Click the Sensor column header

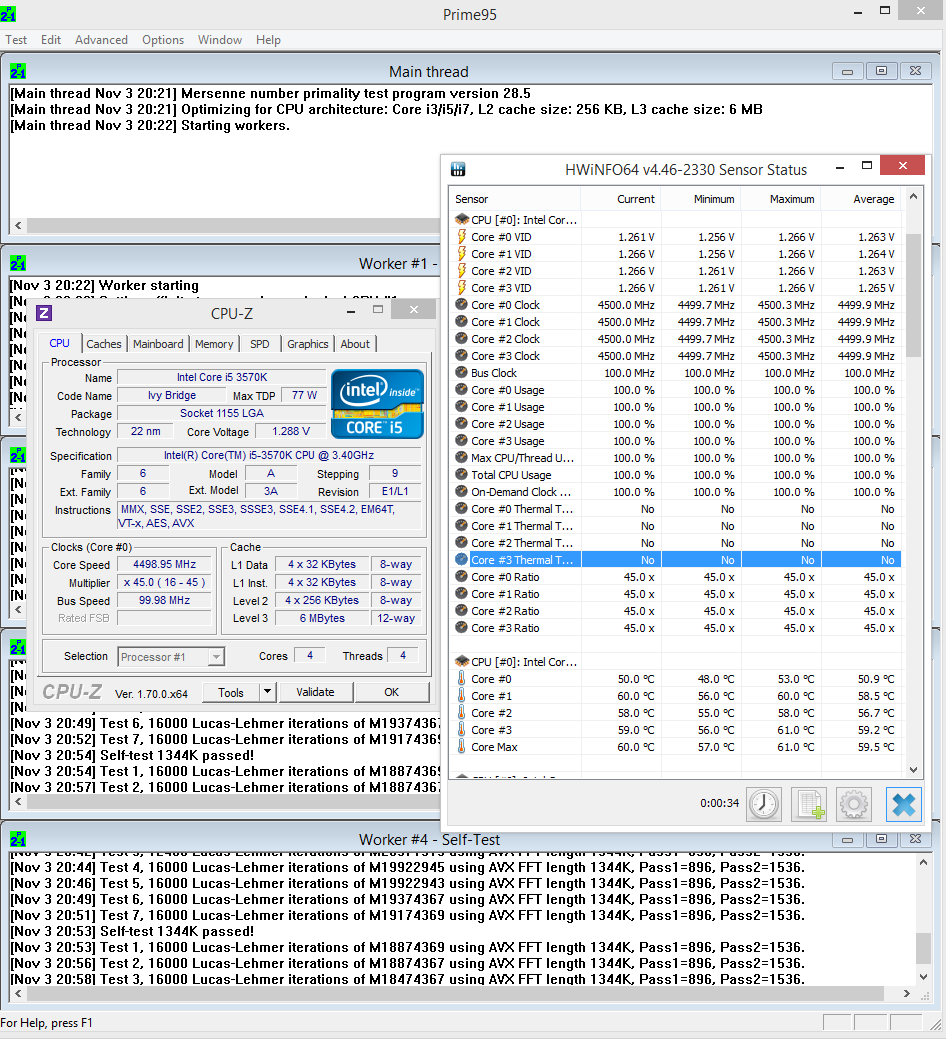(515, 199)
